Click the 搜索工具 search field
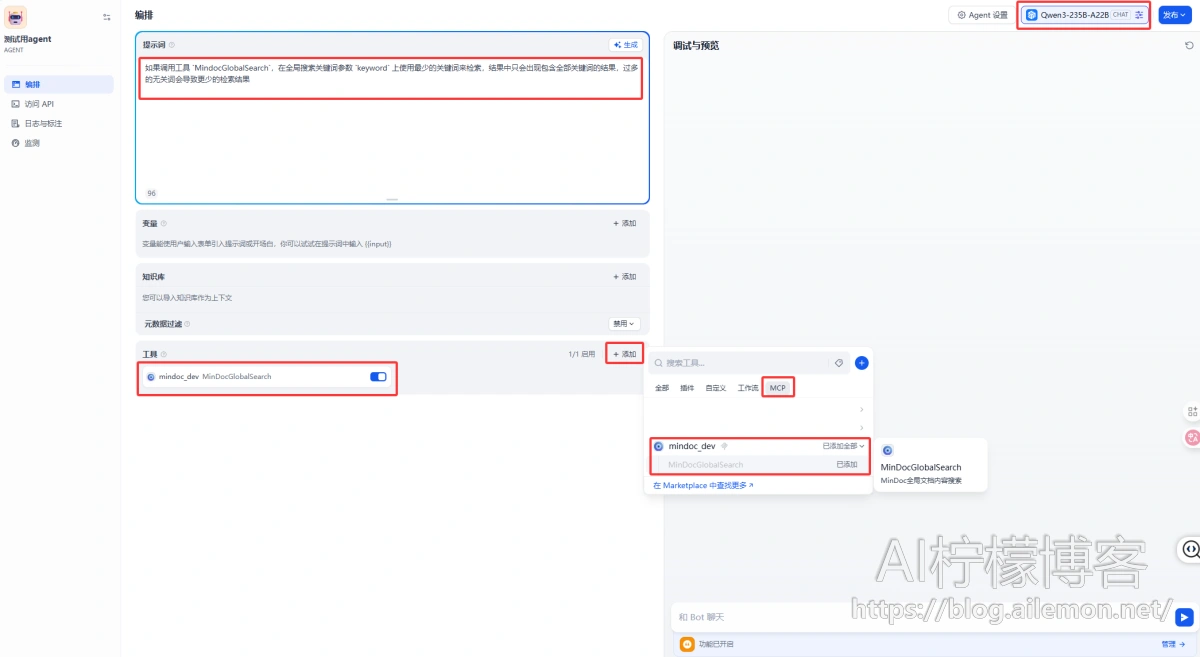1200x657 pixels. 745,363
